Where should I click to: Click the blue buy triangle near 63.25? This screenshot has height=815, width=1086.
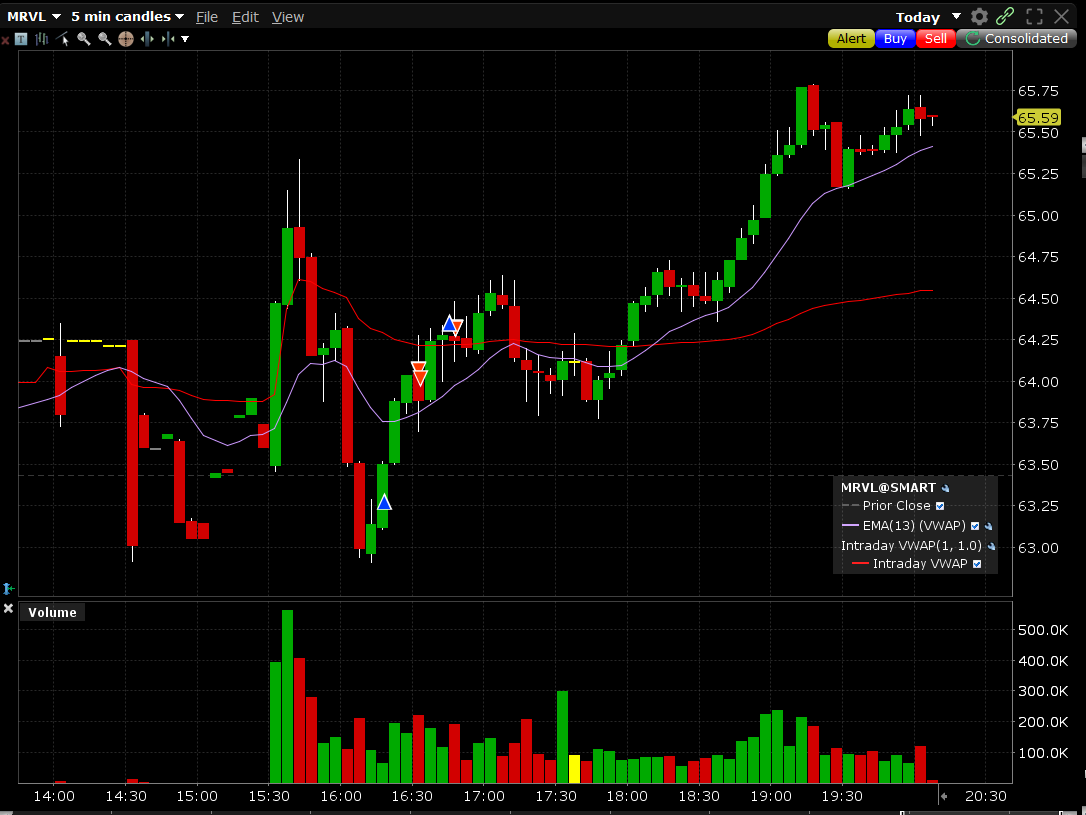coord(384,502)
